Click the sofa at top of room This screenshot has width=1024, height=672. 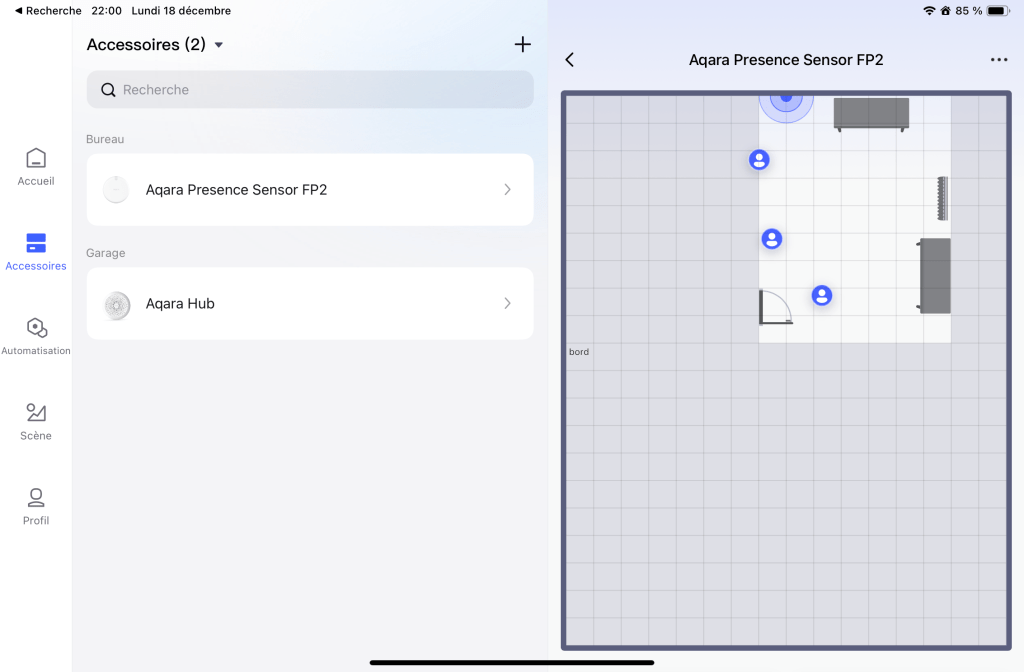[871, 113]
